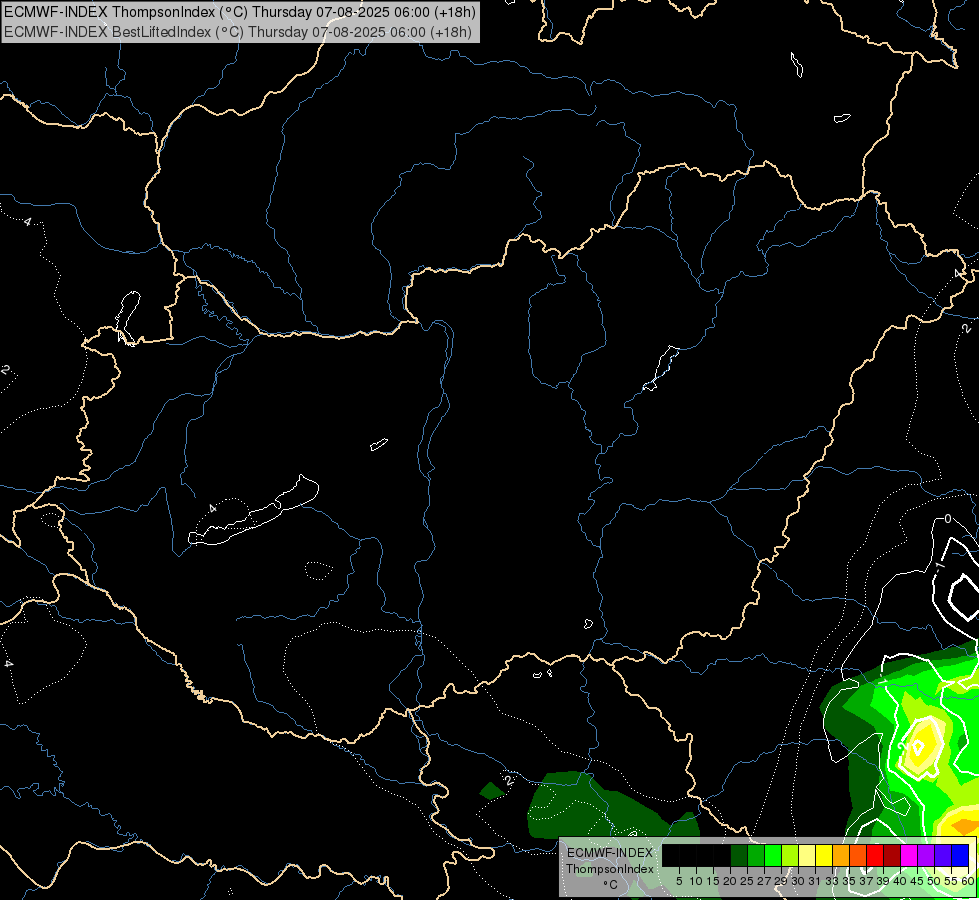Click legend value 15
Viewport: 979px width, 900px height.
714,881
